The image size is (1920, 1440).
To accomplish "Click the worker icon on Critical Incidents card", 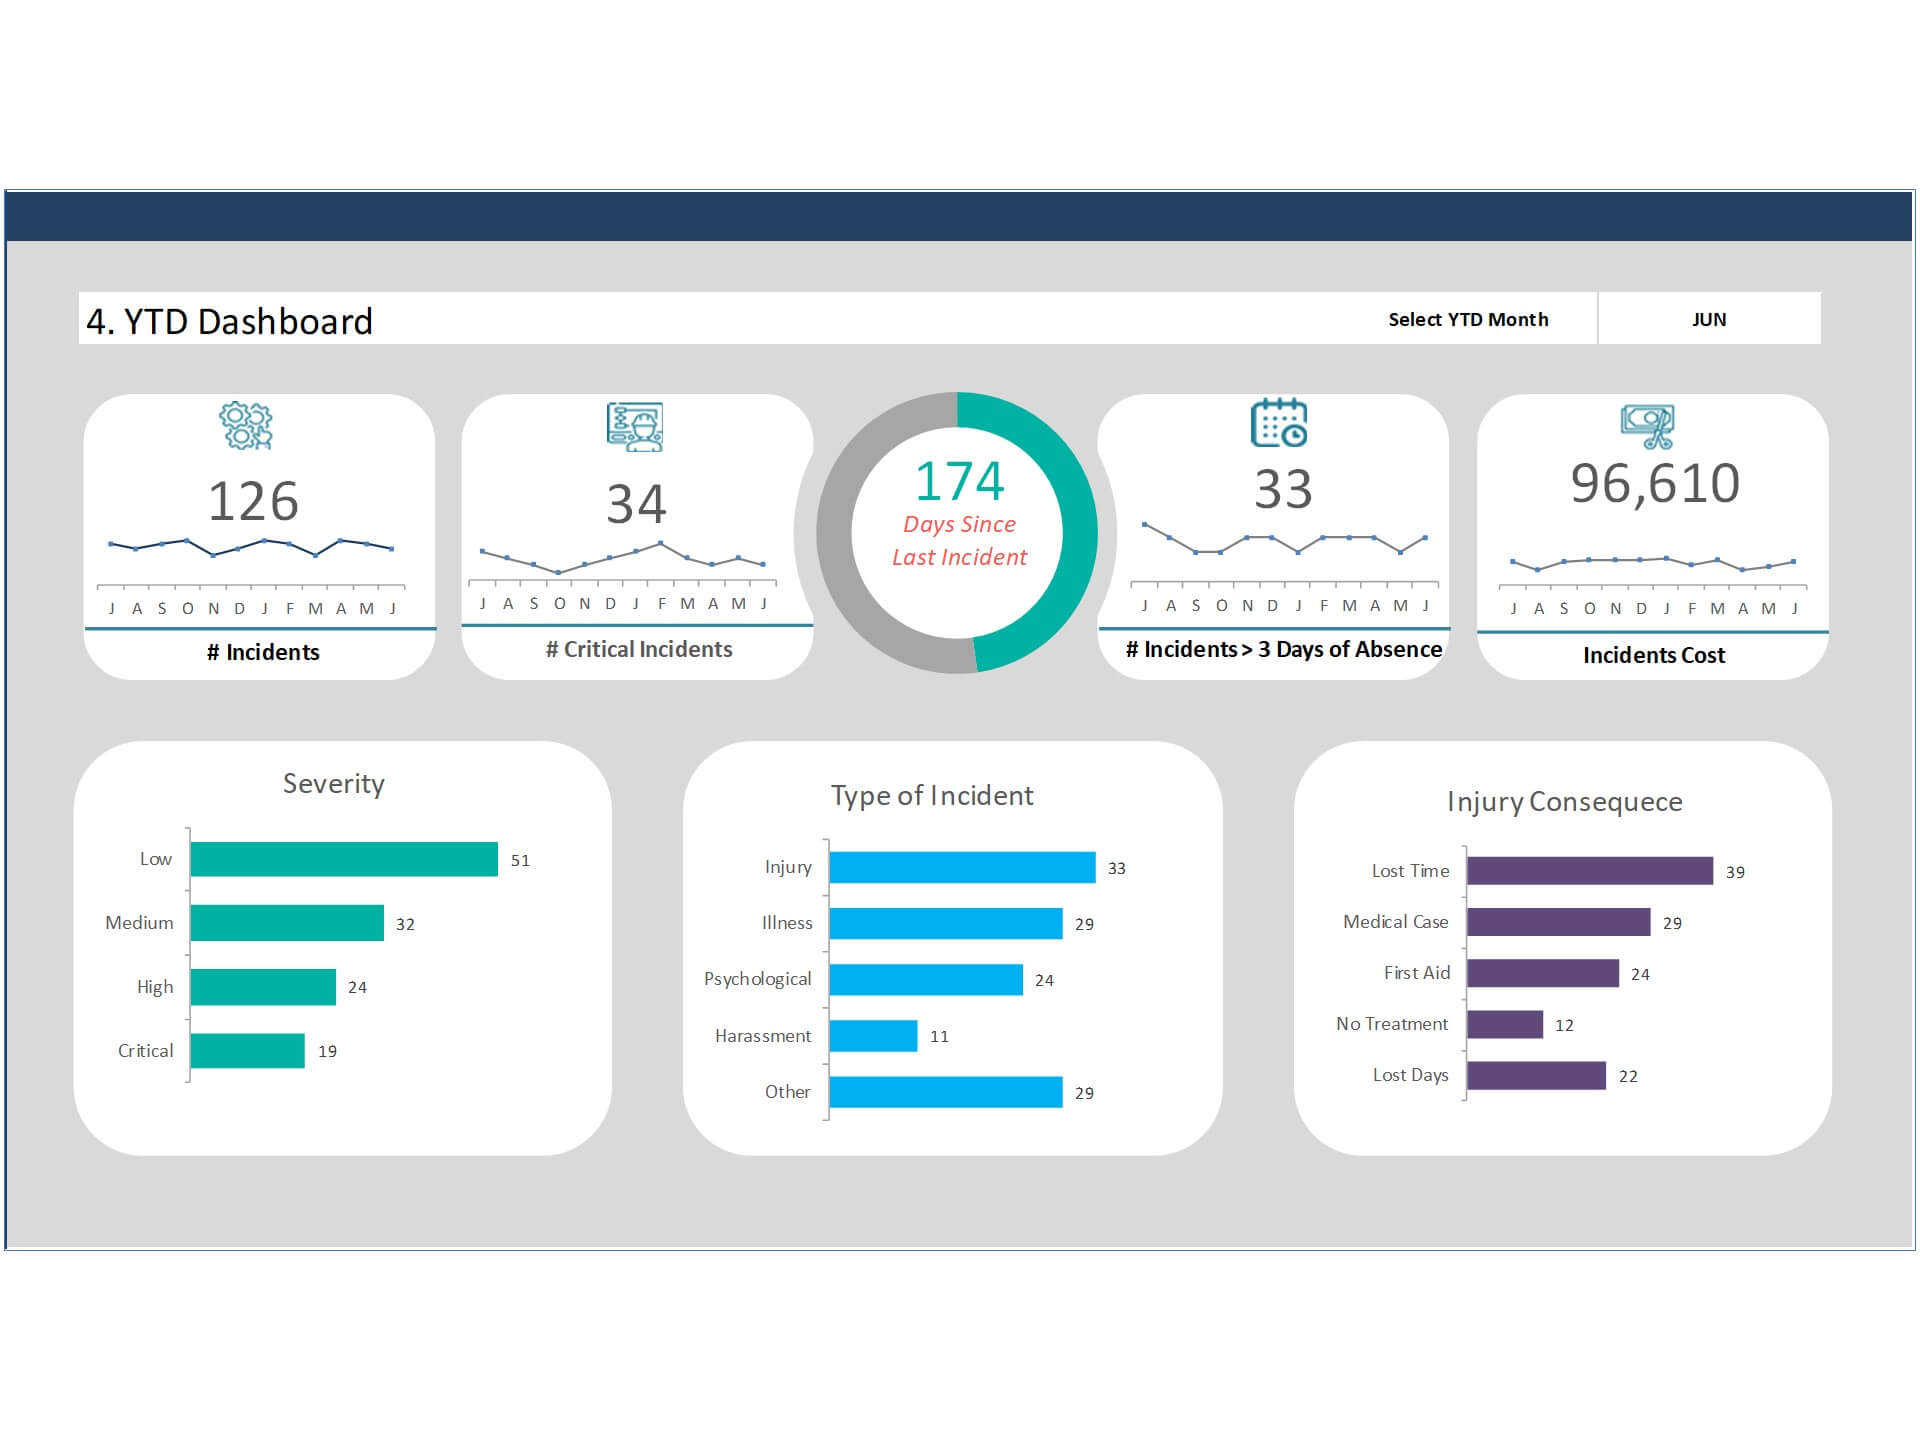I will click(634, 424).
